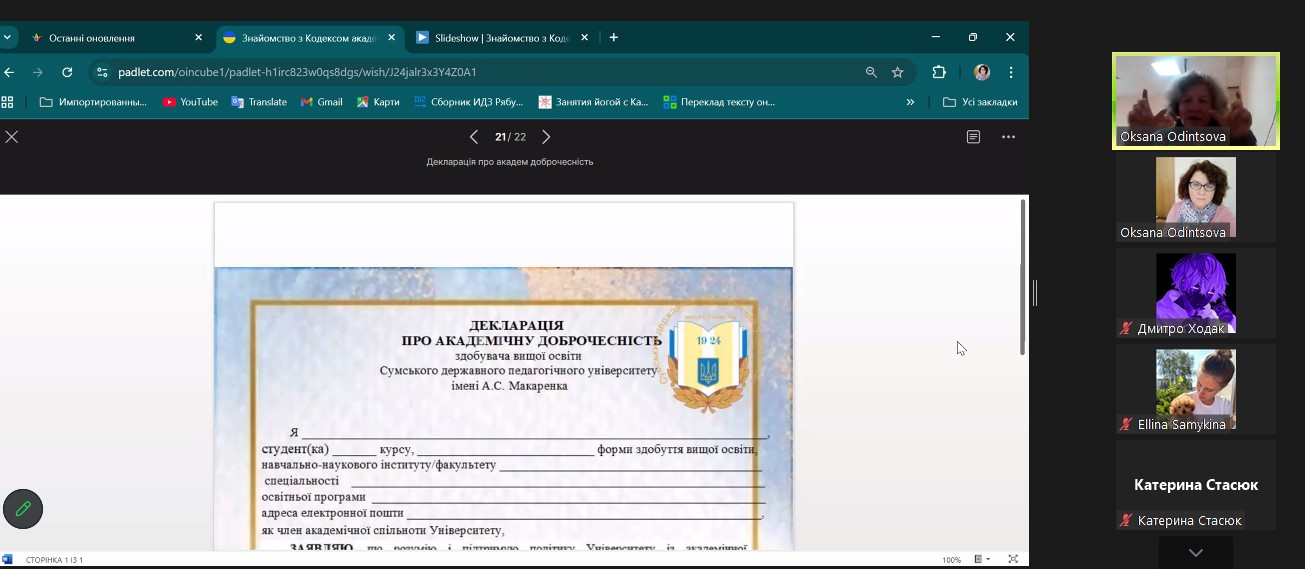Open the Усі закладки folder
The height and width of the screenshot is (569, 1305).
[980, 102]
